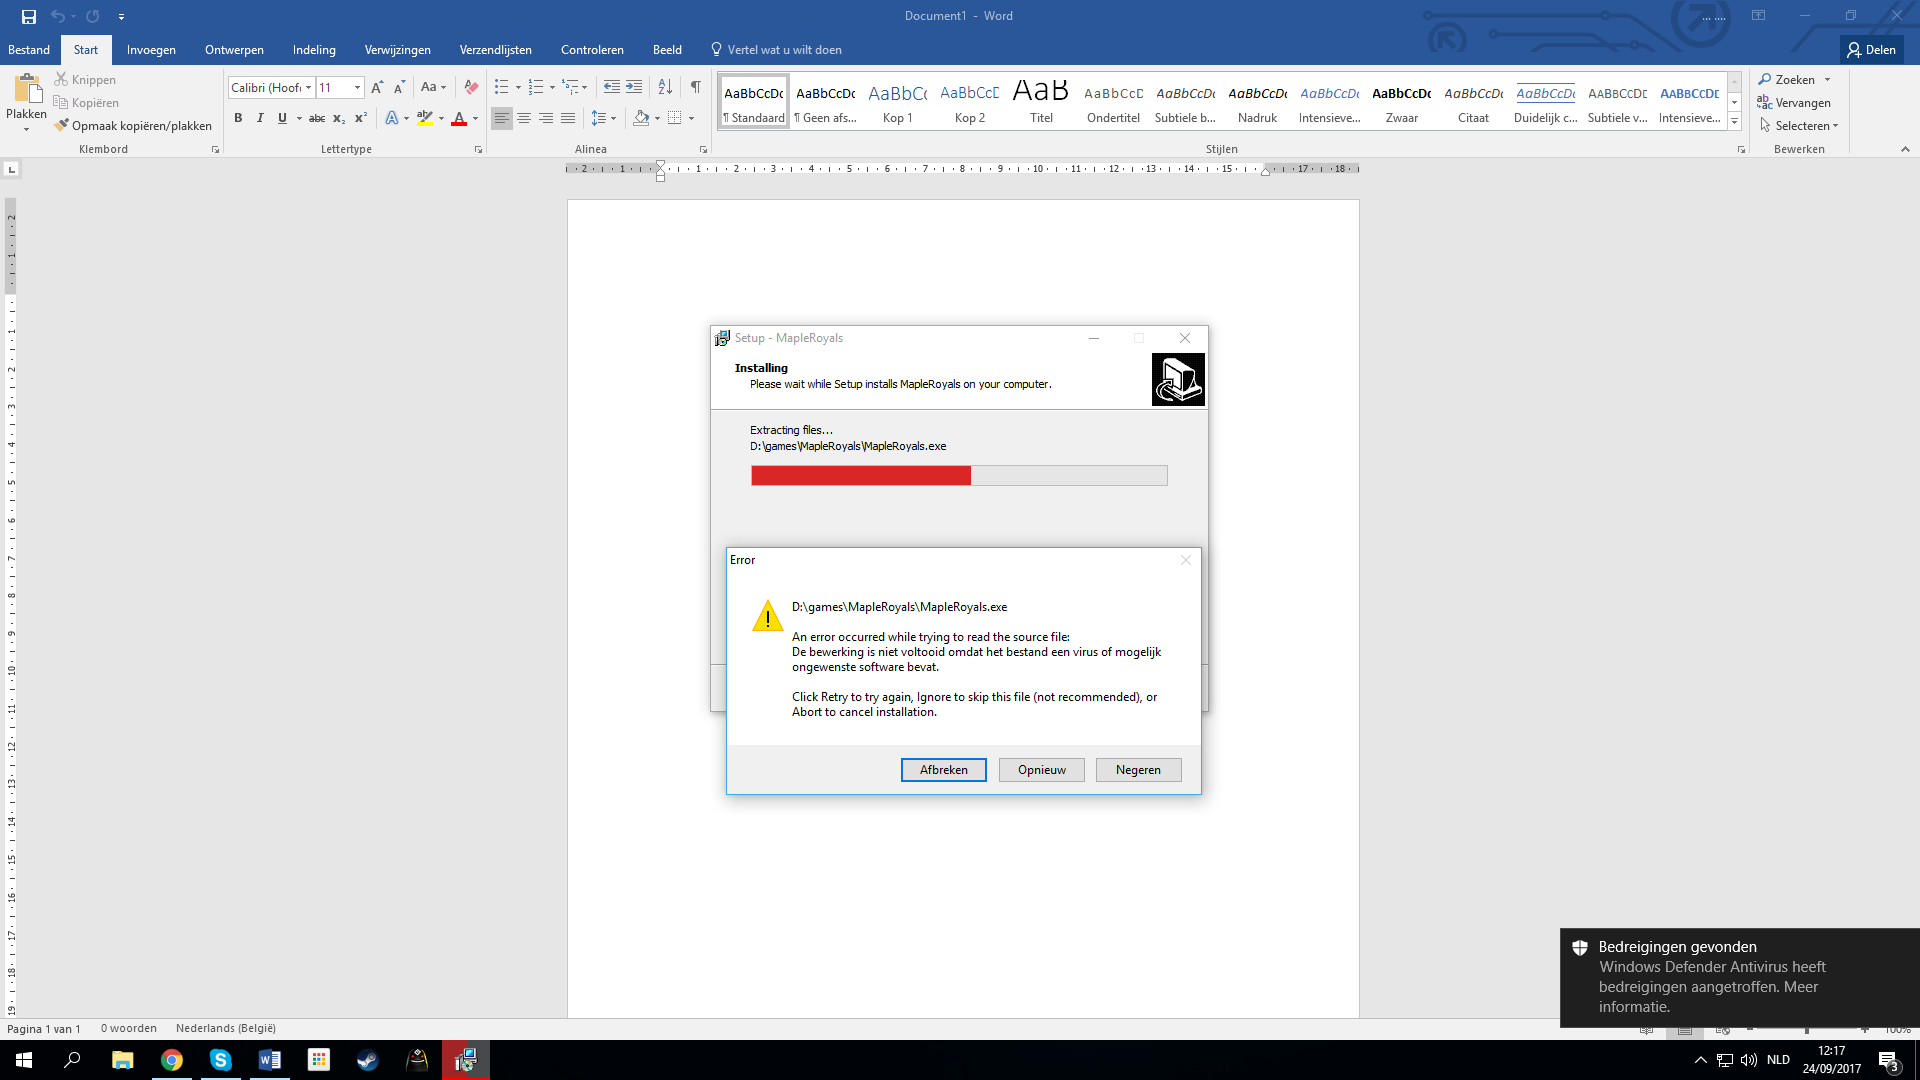Screen dimensions: 1920x1080
Task: Click the Save icon in Word's title bar
Action: click(29, 16)
